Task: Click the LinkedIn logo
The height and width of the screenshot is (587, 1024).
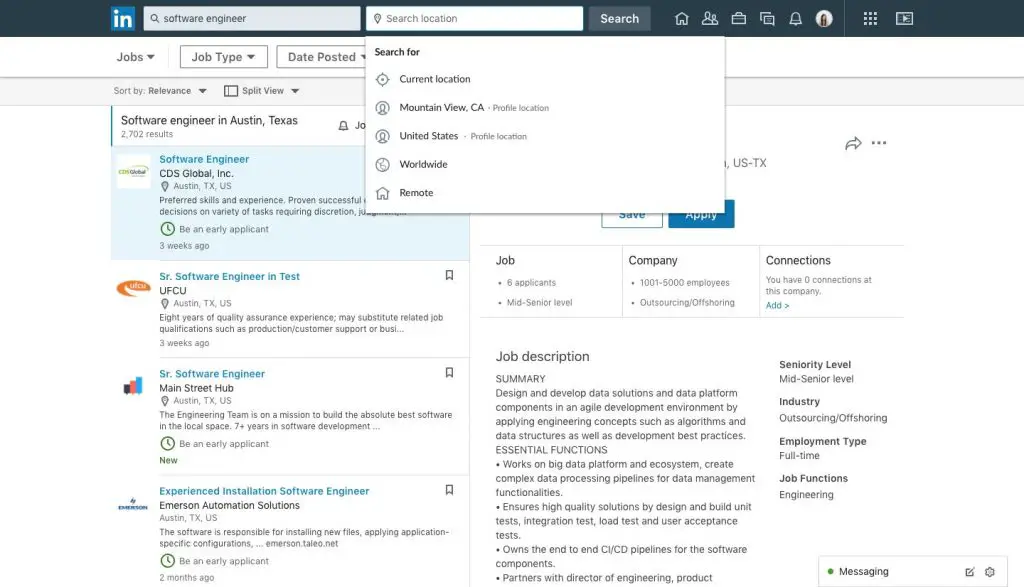Action: 123,18
